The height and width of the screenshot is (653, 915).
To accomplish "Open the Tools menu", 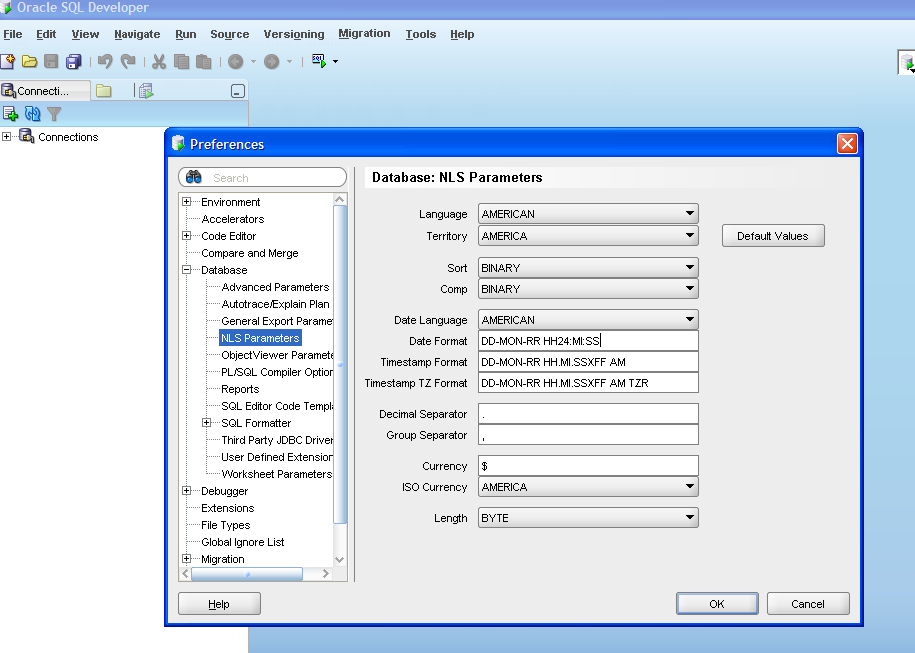I will click(x=421, y=34).
